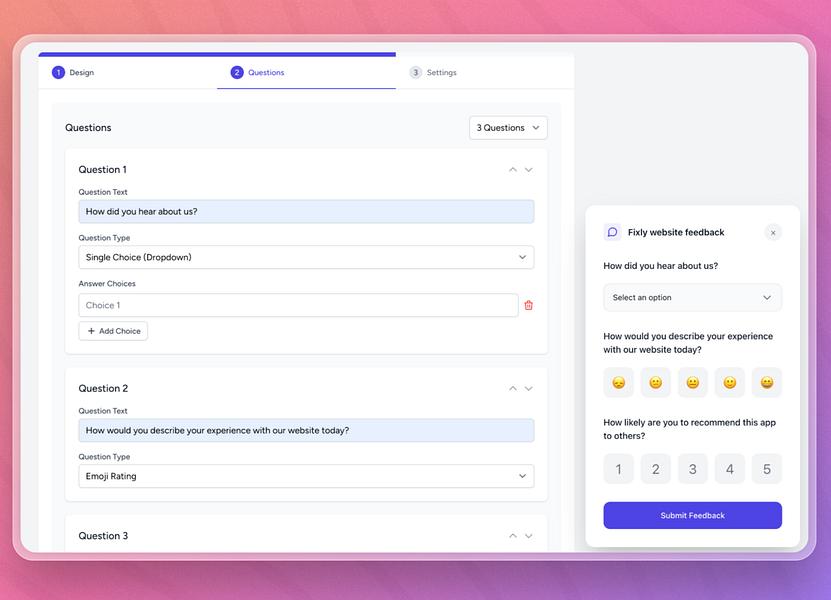Choose rating 2 for recommendation likelihood
This screenshot has height=600, width=831.
(x=656, y=469)
